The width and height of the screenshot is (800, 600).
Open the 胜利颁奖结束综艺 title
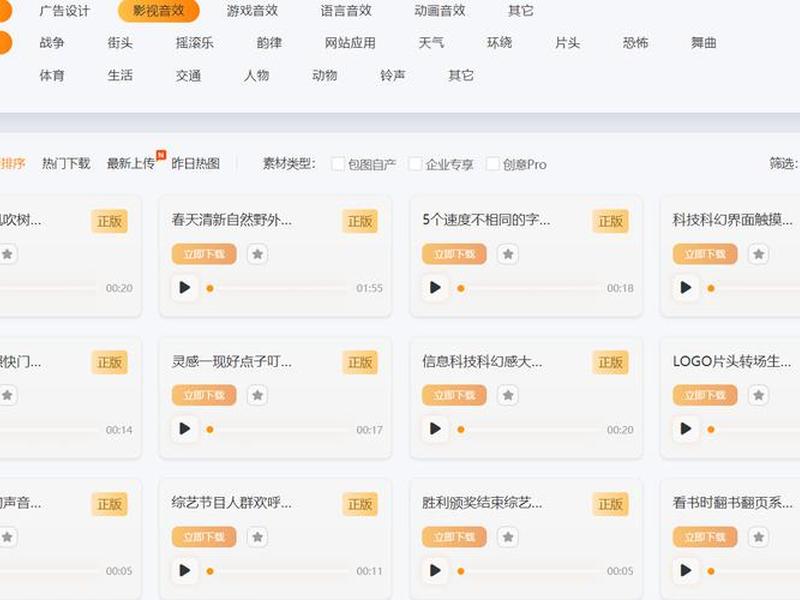click(x=482, y=503)
